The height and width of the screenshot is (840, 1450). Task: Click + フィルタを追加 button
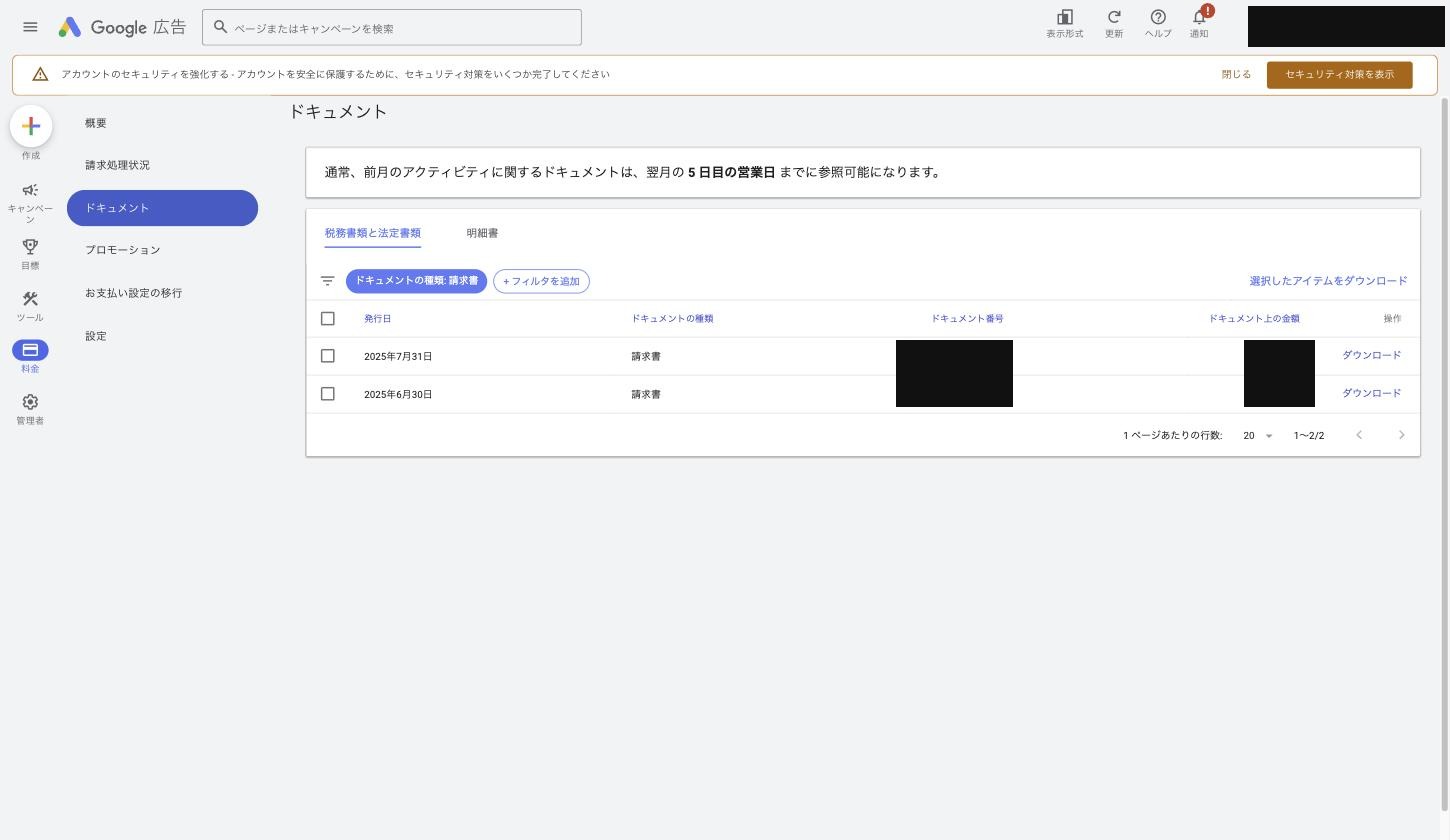541,281
